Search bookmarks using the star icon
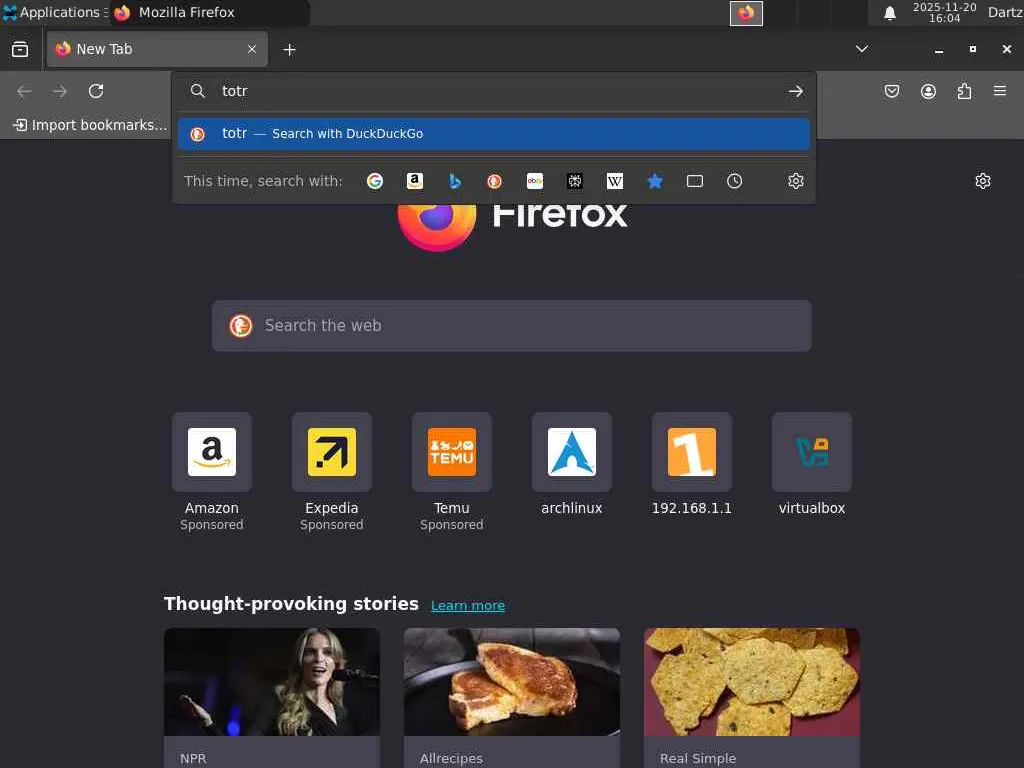The height and width of the screenshot is (768, 1024). coord(654,181)
